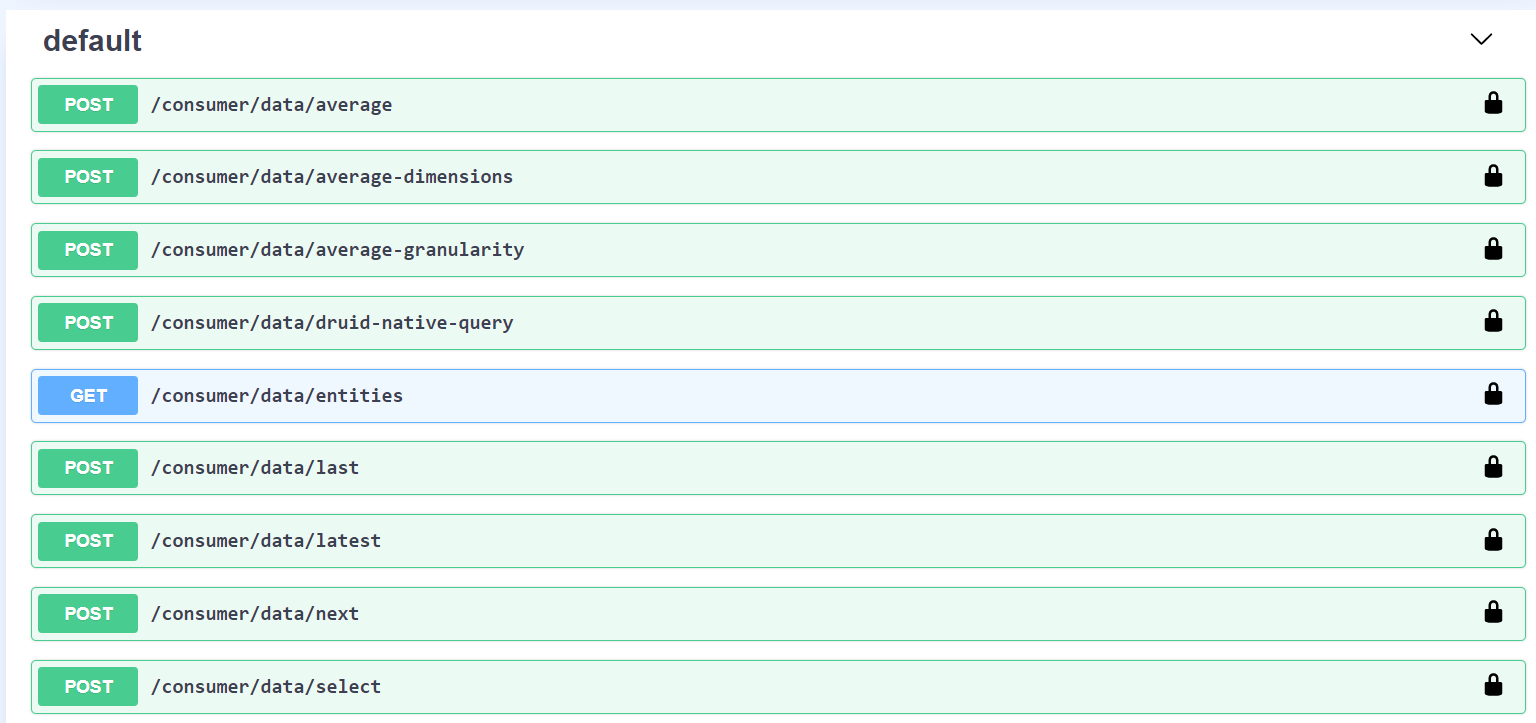Expand the /consumer/data/select path text
The height and width of the screenshot is (723, 1536).
pos(266,687)
